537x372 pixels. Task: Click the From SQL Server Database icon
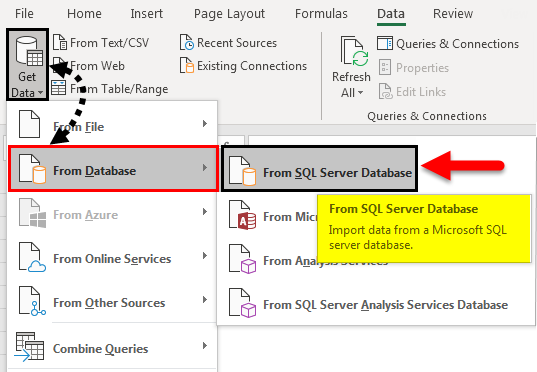[242, 170]
